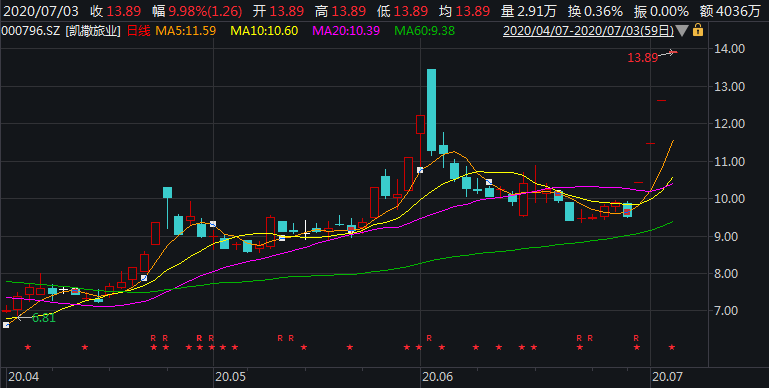
Task: Click the 2020/07/03 date in header
Action: coord(41,11)
